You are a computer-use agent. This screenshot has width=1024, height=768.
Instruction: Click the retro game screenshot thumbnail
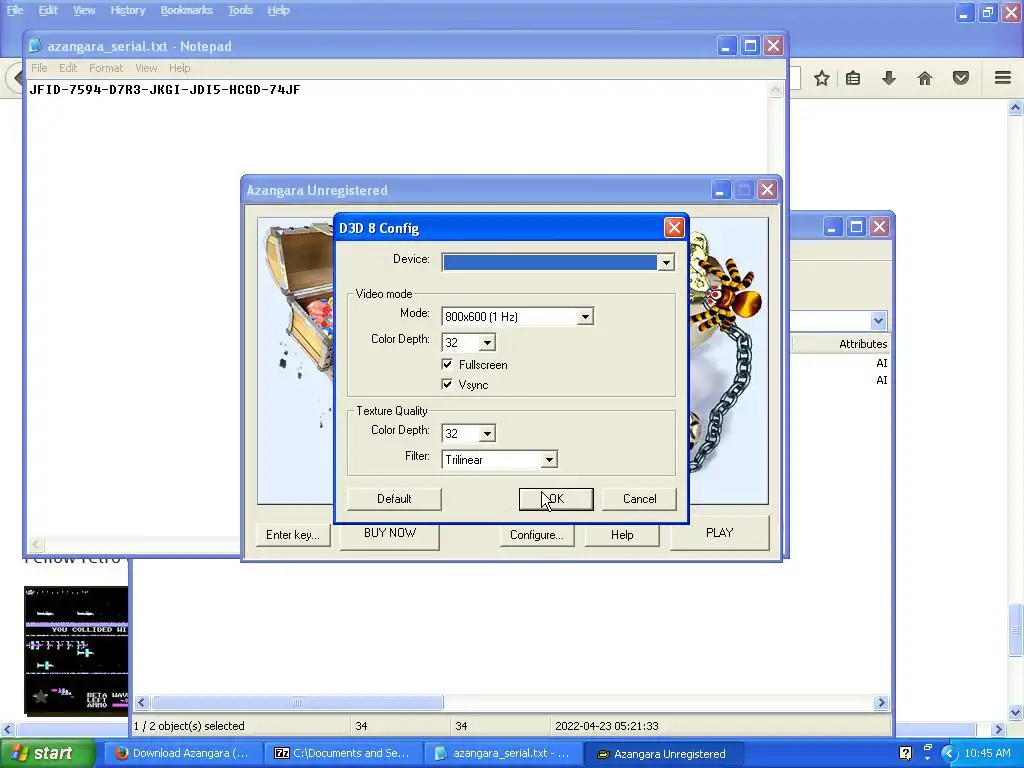coord(76,649)
